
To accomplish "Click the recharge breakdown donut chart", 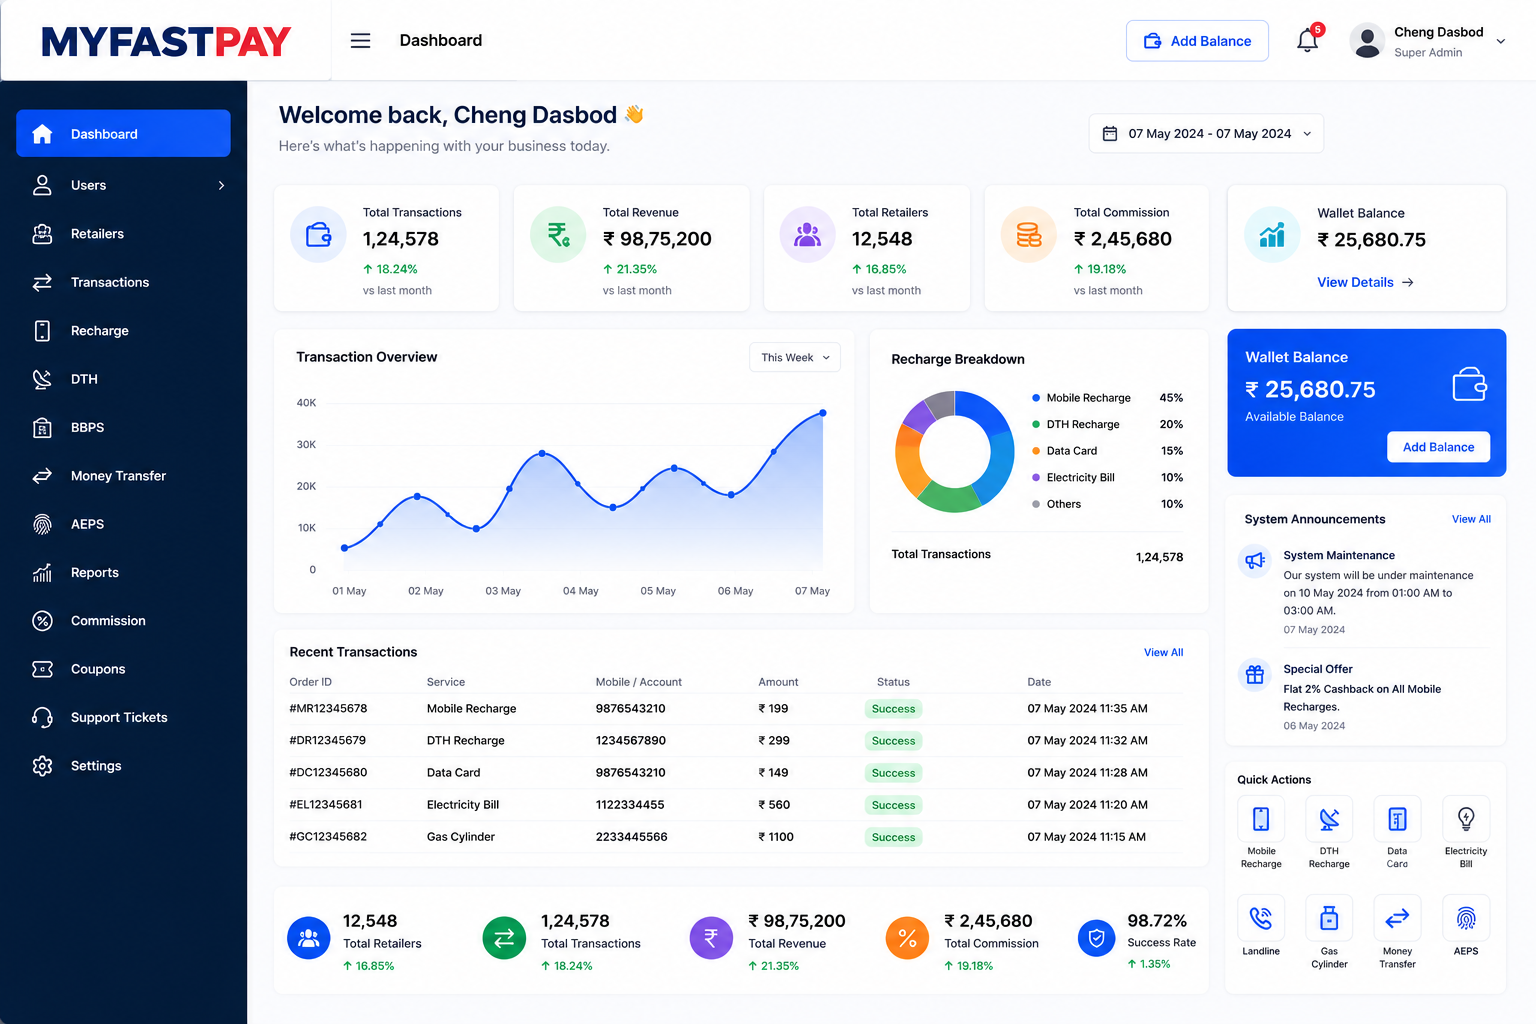I will coord(954,451).
